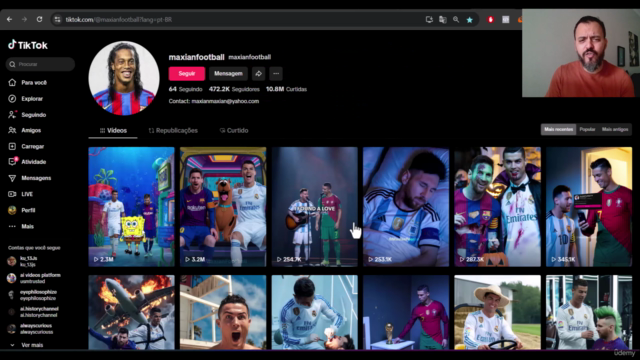Open the screaming Ronaldo close-up video

(x=223, y=312)
